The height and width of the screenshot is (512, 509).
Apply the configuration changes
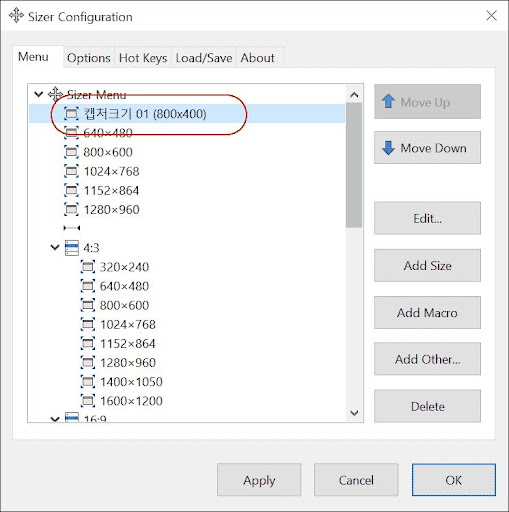coord(259,480)
